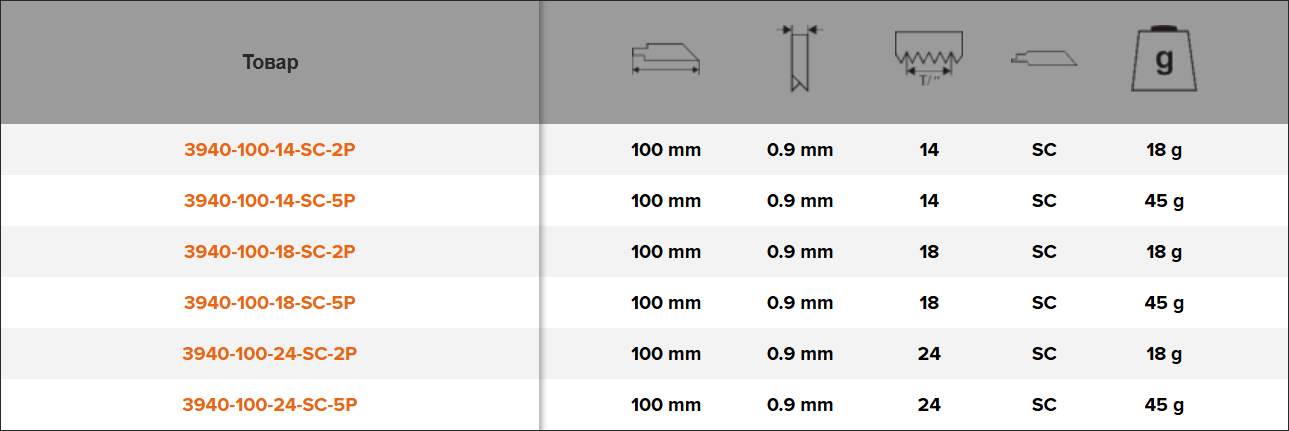Select the 45 g cell in last row
This screenshot has width=1289, height=431.
tap(1164, 405)
